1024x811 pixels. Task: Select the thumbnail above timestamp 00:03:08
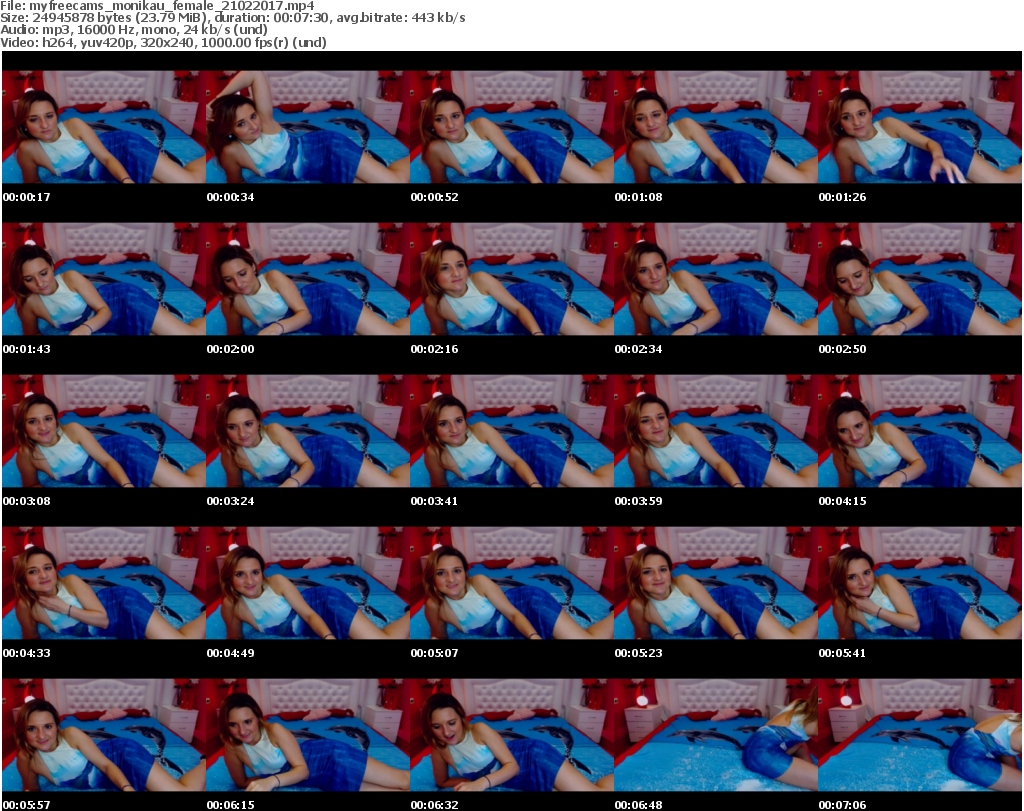click(x=104, y=431)
